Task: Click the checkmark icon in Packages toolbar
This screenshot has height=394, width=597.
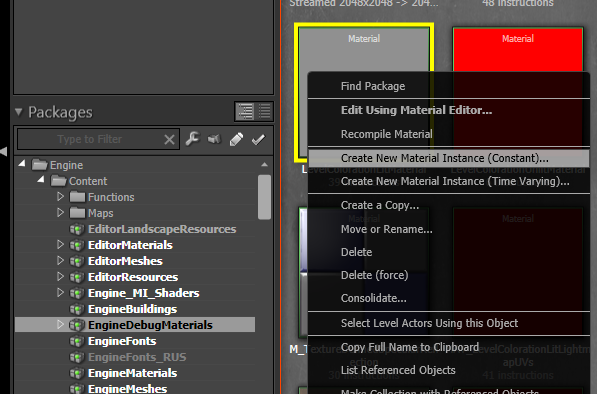Action: point(259,139)
